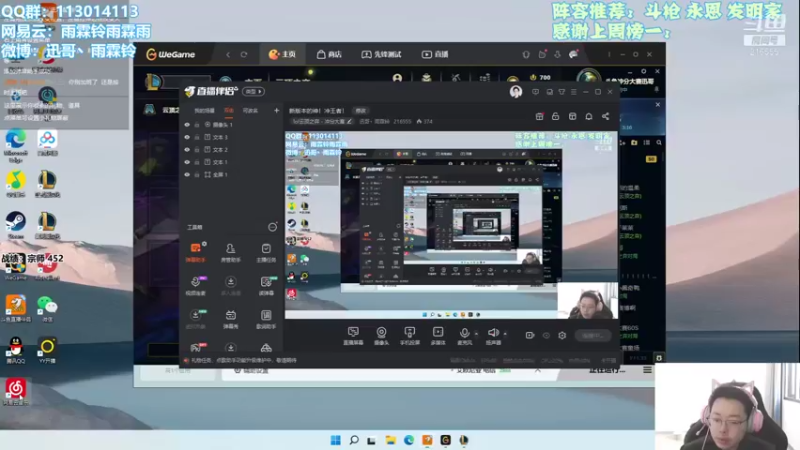Open the WeGame pioneer test tab
Screen dimensions: 800x450
pos(381,54)
